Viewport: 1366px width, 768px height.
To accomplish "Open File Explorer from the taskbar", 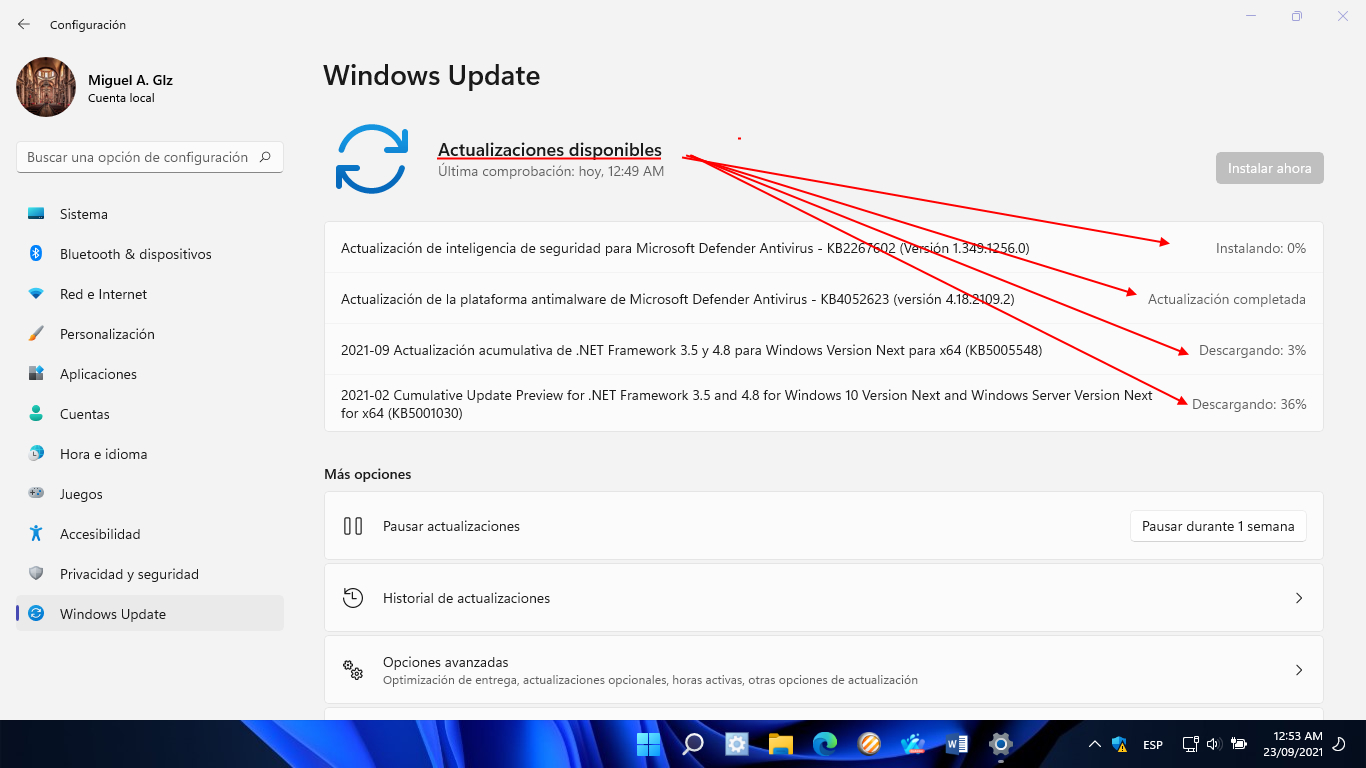I will (781, 744).
